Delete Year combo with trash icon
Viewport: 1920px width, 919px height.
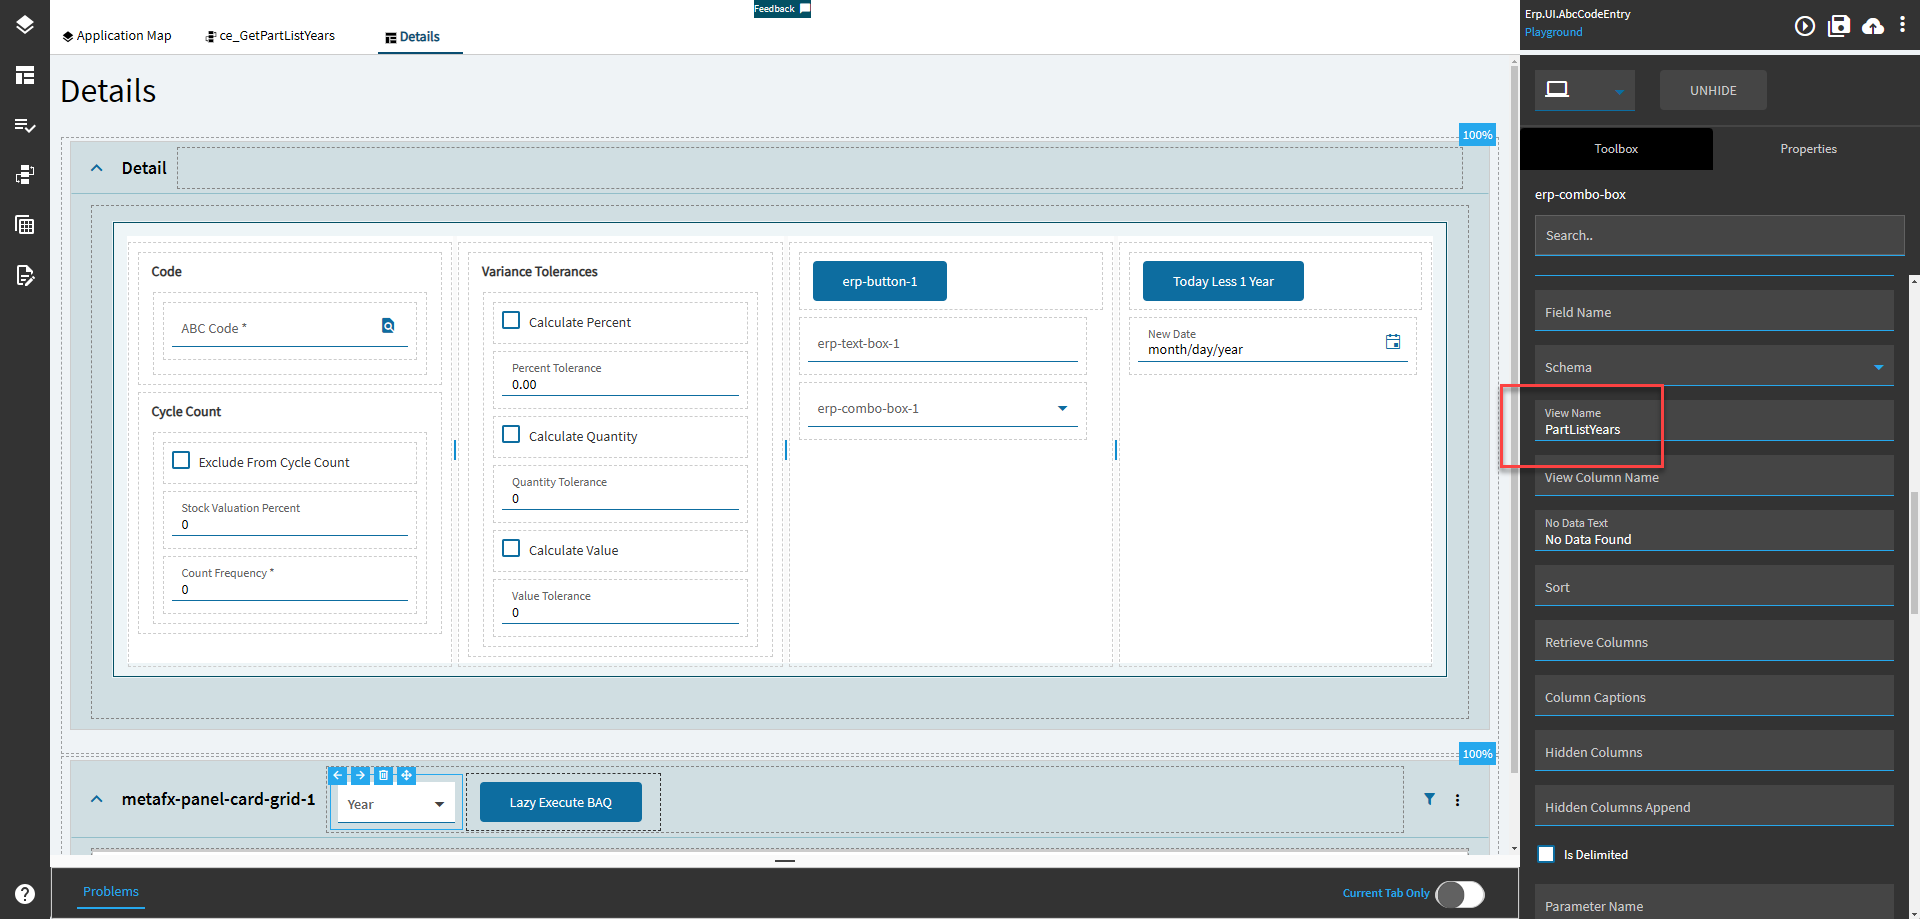[383, 775]
